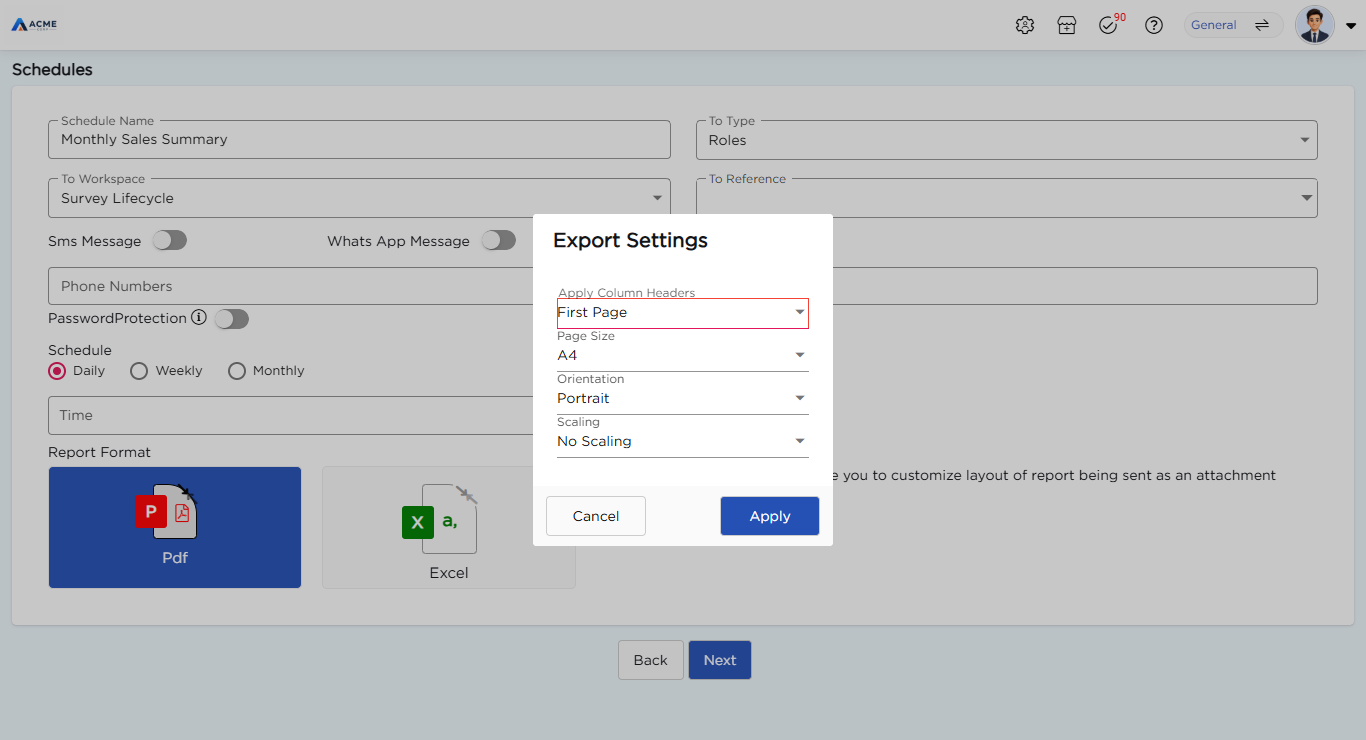Toggle the Sms Message switch
Screen dimensions: 1366x740
click(169, 241)
